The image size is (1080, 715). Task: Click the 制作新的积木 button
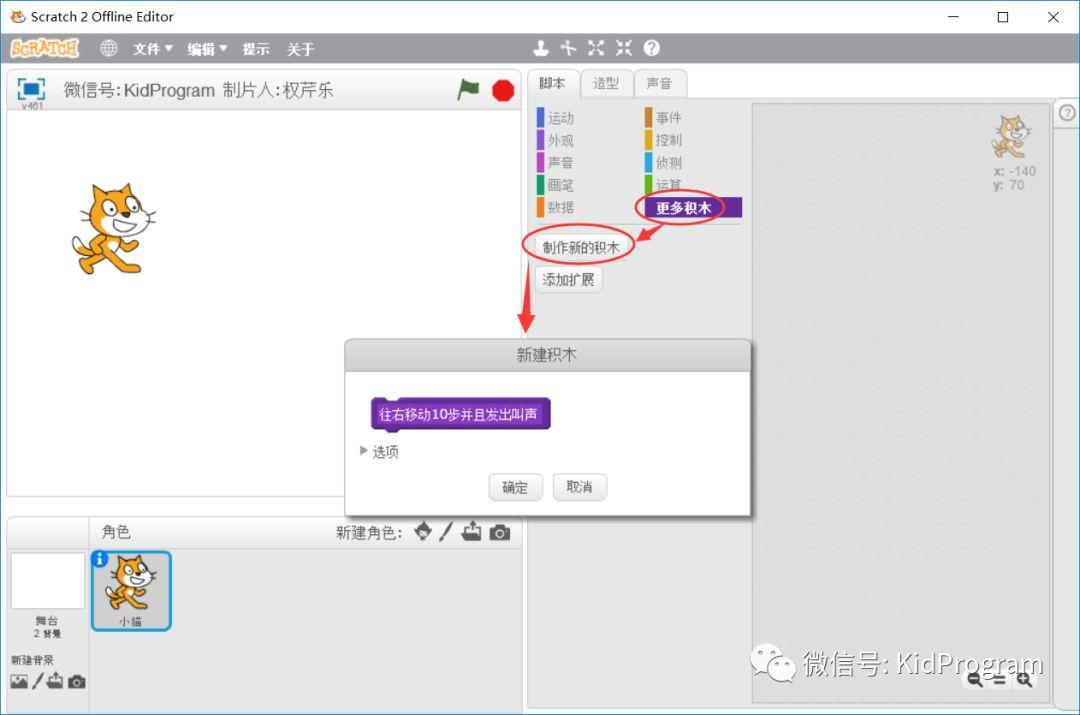(x=581, y=247)
